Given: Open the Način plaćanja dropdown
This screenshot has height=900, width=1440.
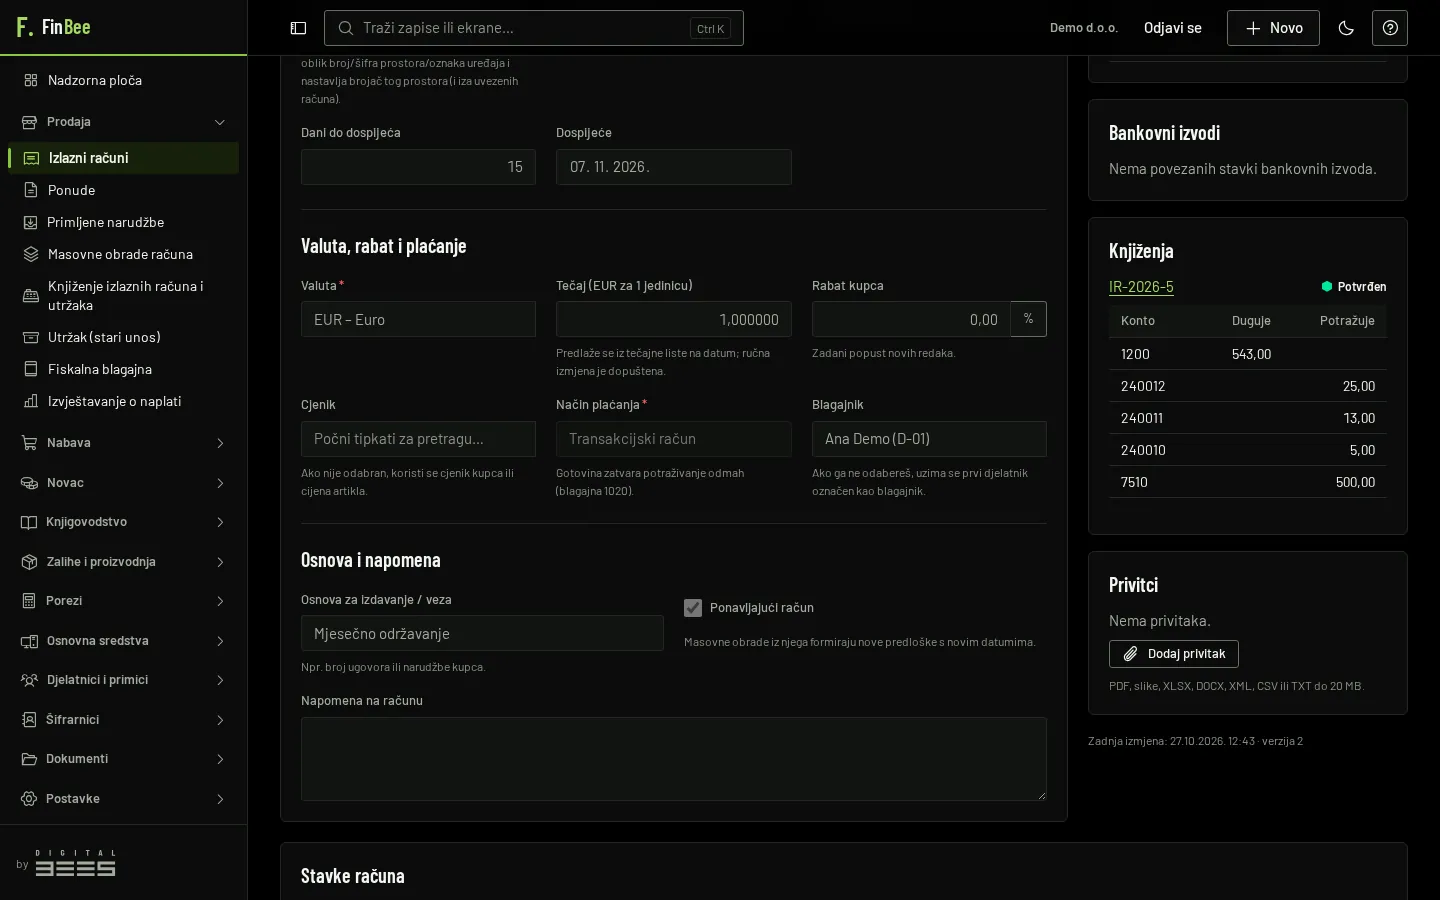Looking at the screenshot, I should (674, 439).
